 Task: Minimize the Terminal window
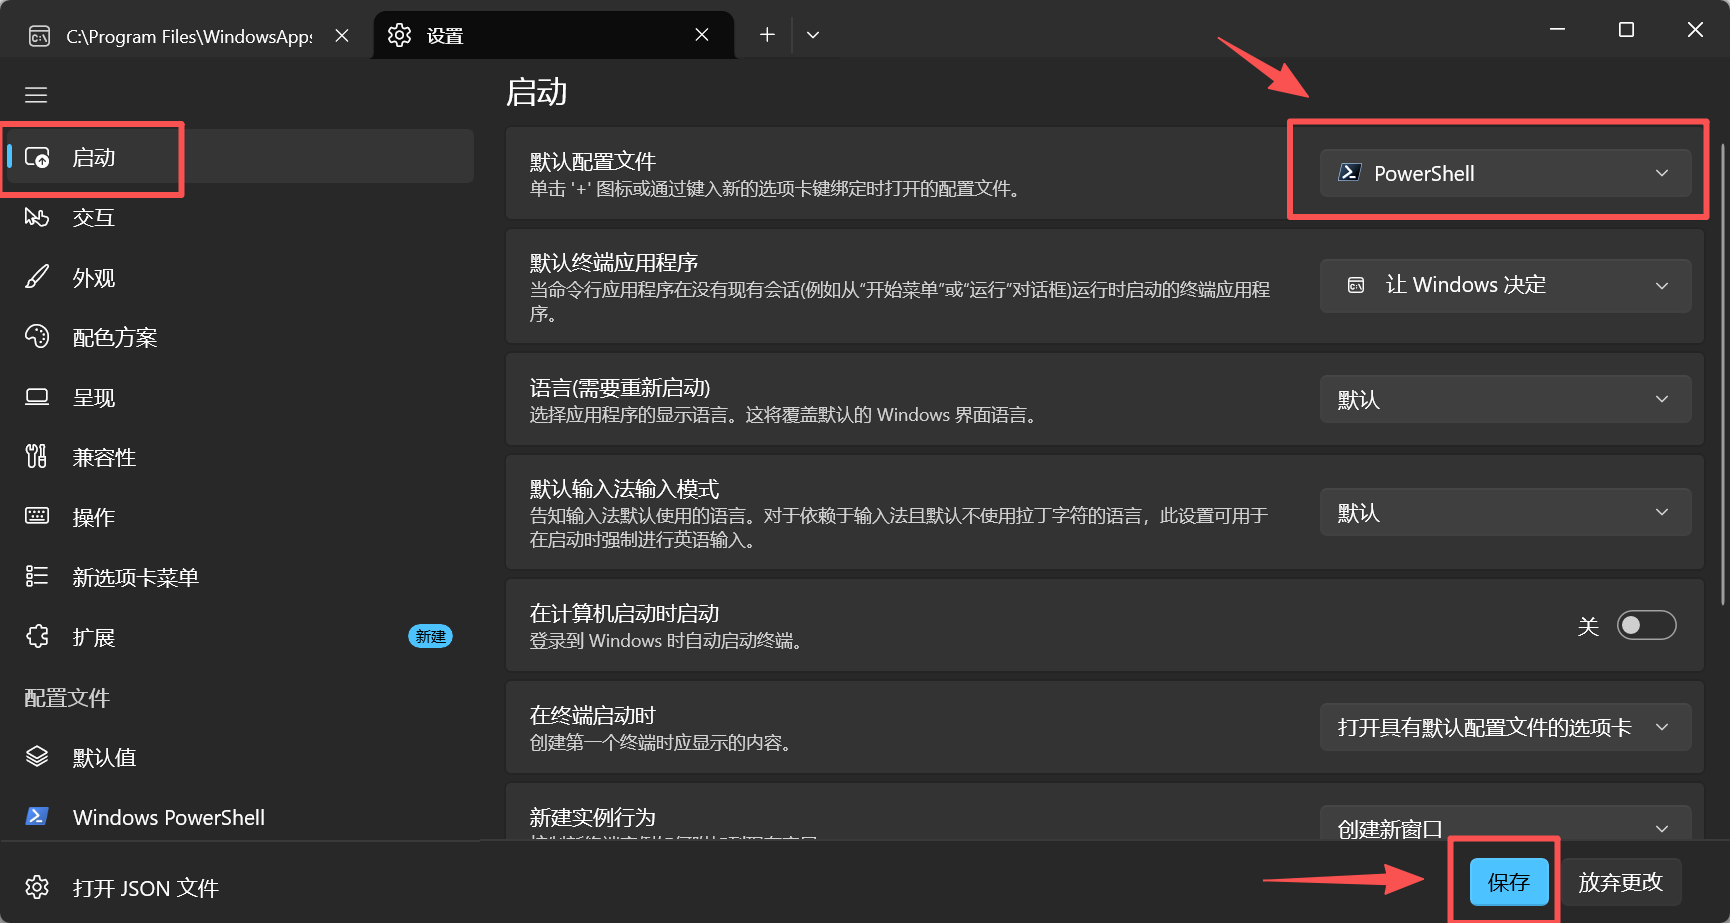coord(1557,30)
